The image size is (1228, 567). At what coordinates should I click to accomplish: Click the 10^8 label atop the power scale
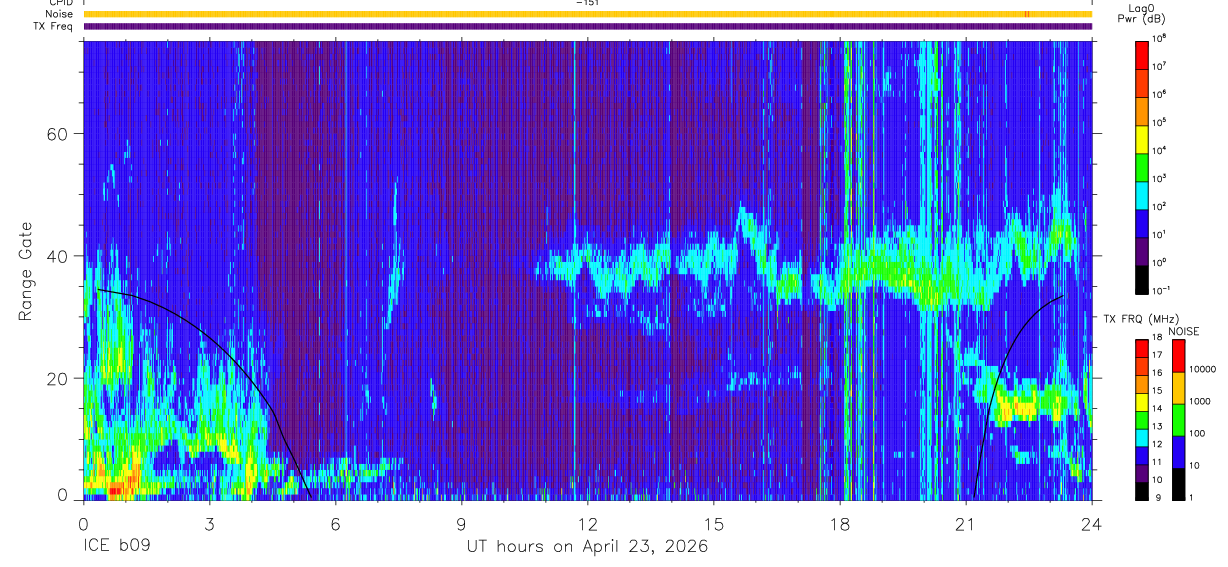coord(1159,38)
